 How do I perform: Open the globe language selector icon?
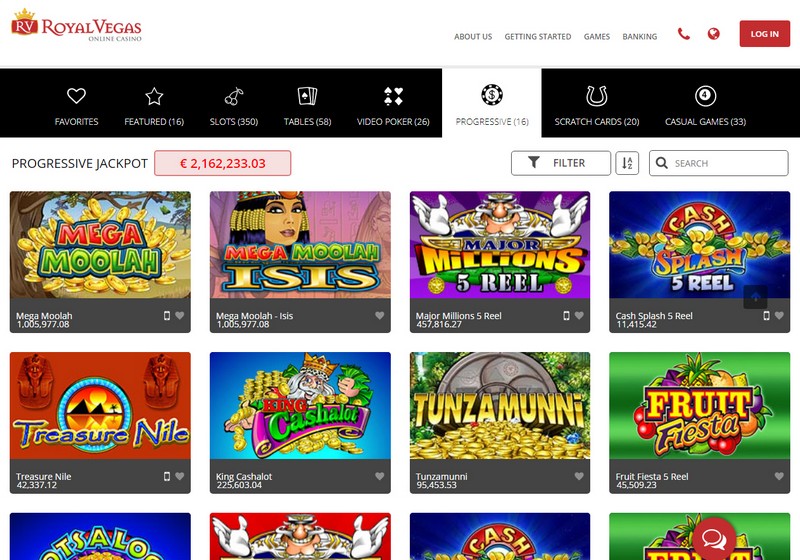click(x=713, y=34)
